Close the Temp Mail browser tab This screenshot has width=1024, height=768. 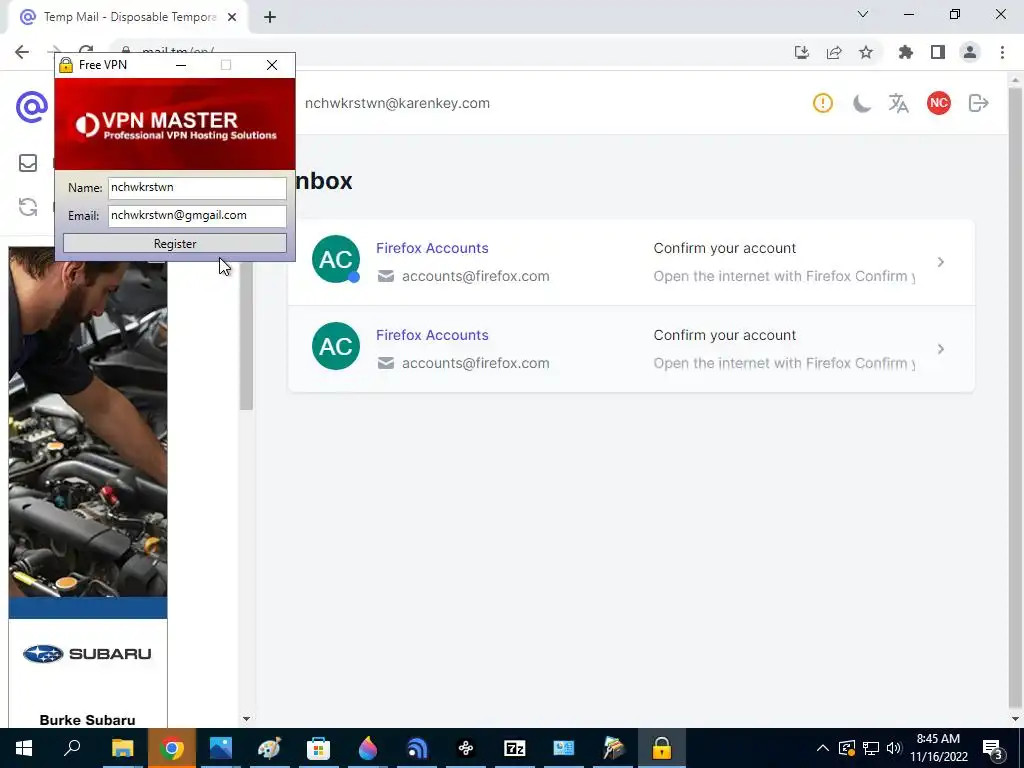[232, 17]
